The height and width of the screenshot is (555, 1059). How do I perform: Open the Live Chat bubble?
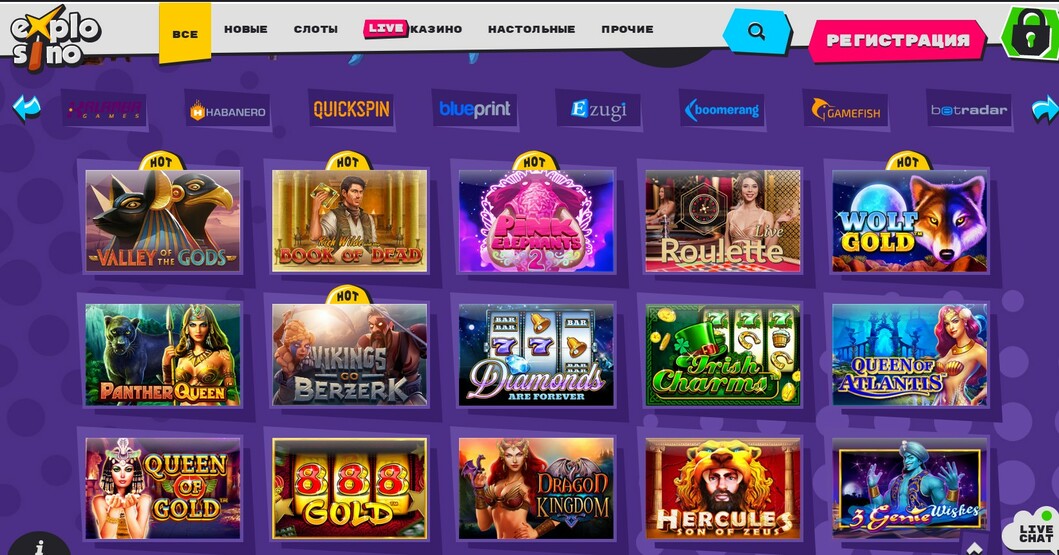[x=1033, y=529]
